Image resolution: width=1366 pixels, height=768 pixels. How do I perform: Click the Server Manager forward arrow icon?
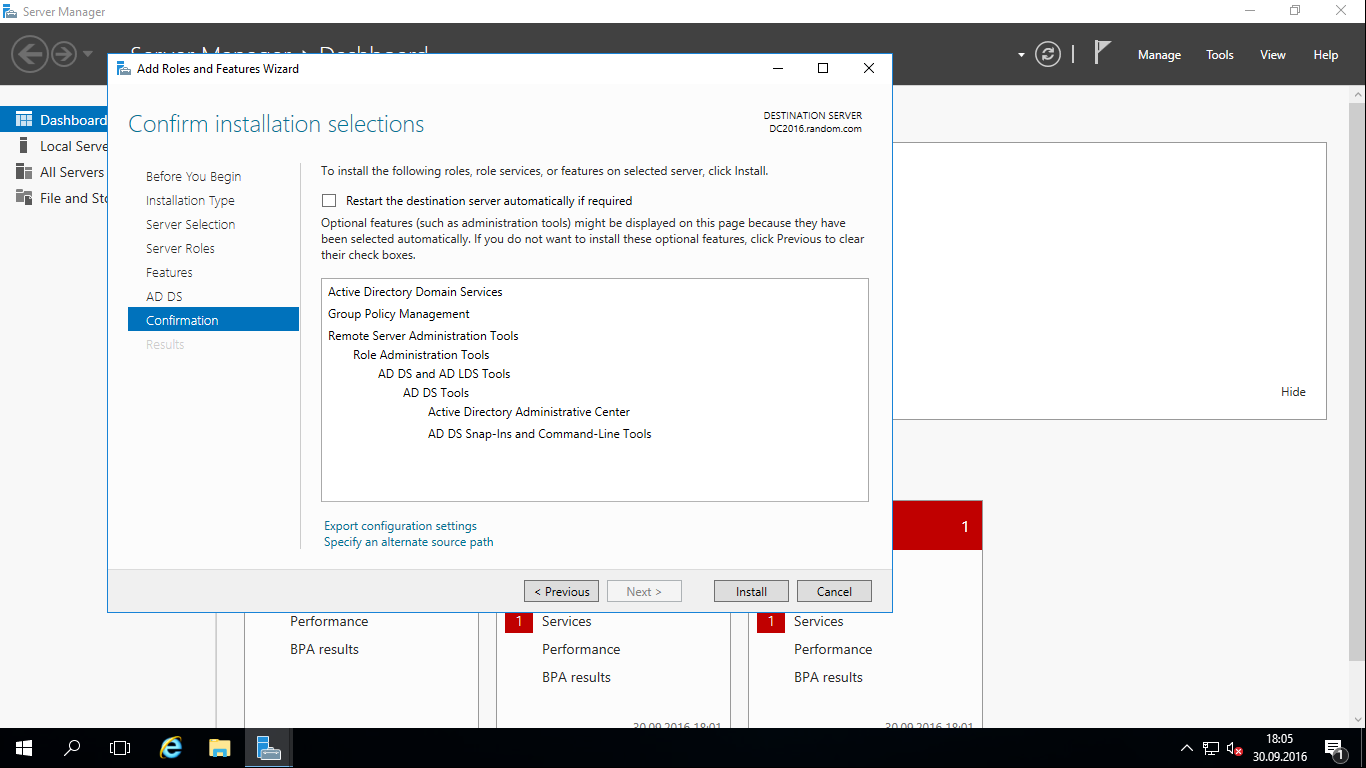click(64, 53)
